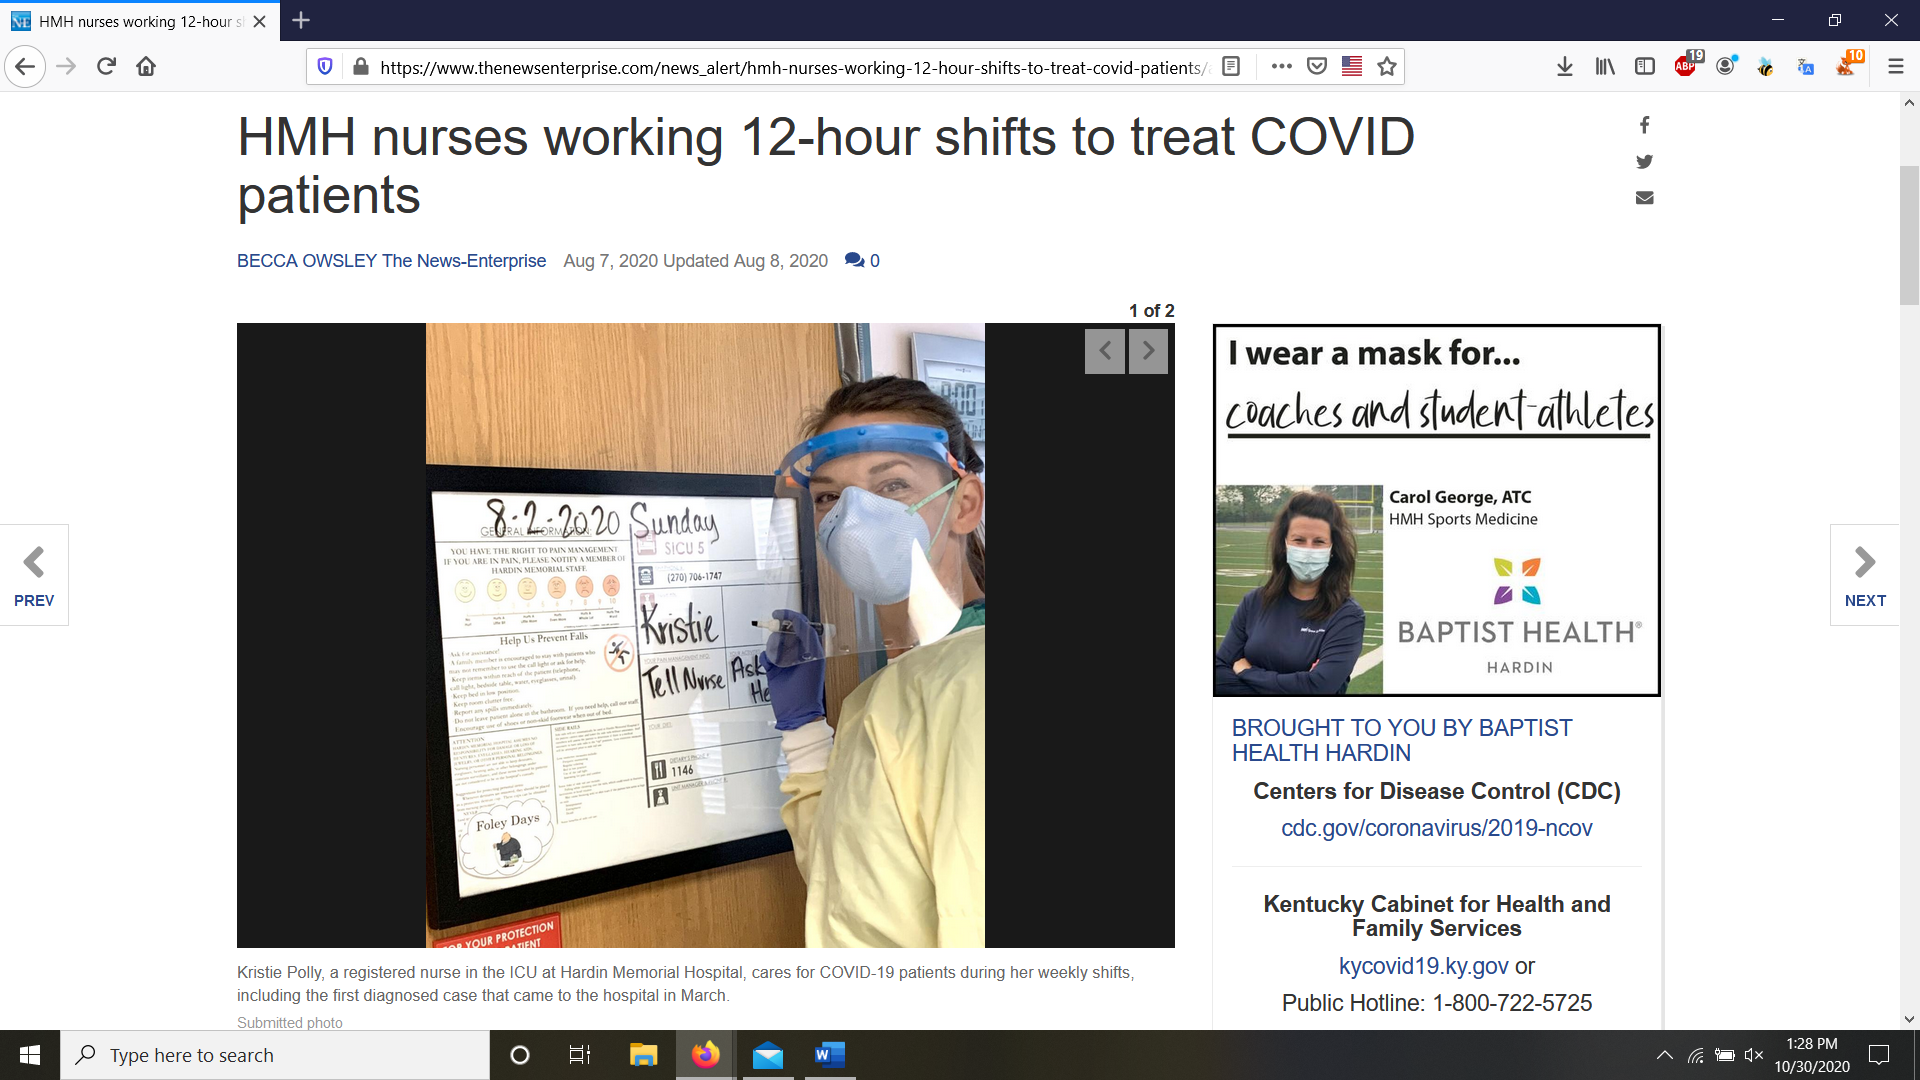Share article on Facebook icon
Viewport: 1920px width, 1080px height.
1644,125
